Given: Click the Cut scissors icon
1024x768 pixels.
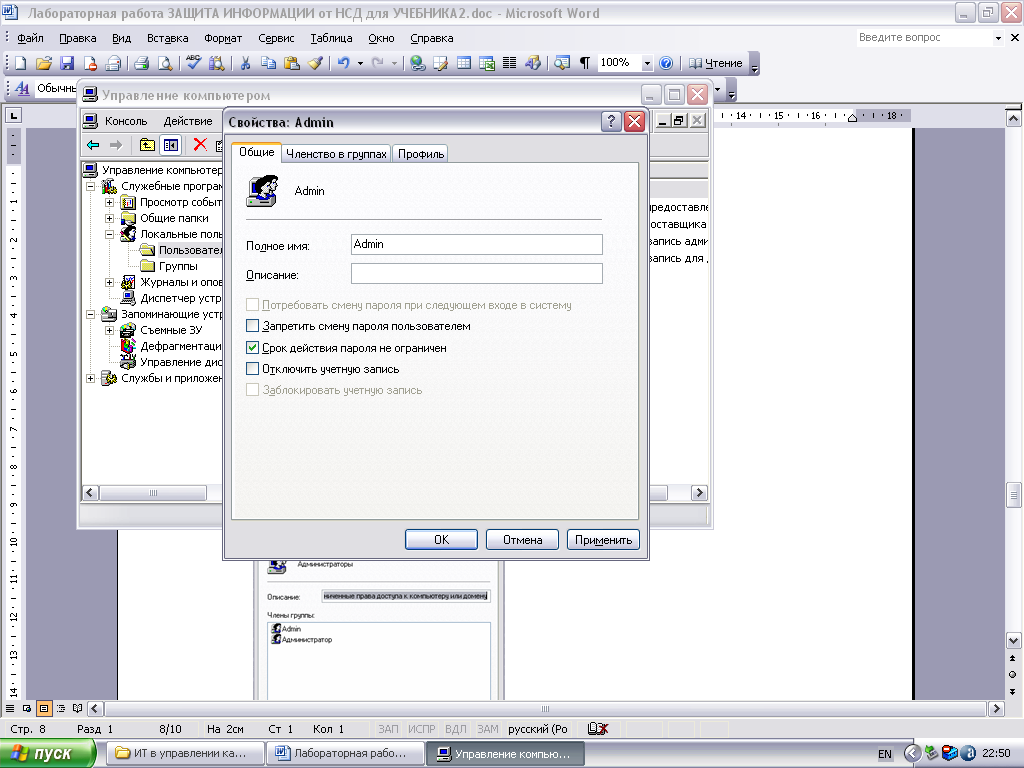Looking at the screenshot, I should [x=246, y=63].
